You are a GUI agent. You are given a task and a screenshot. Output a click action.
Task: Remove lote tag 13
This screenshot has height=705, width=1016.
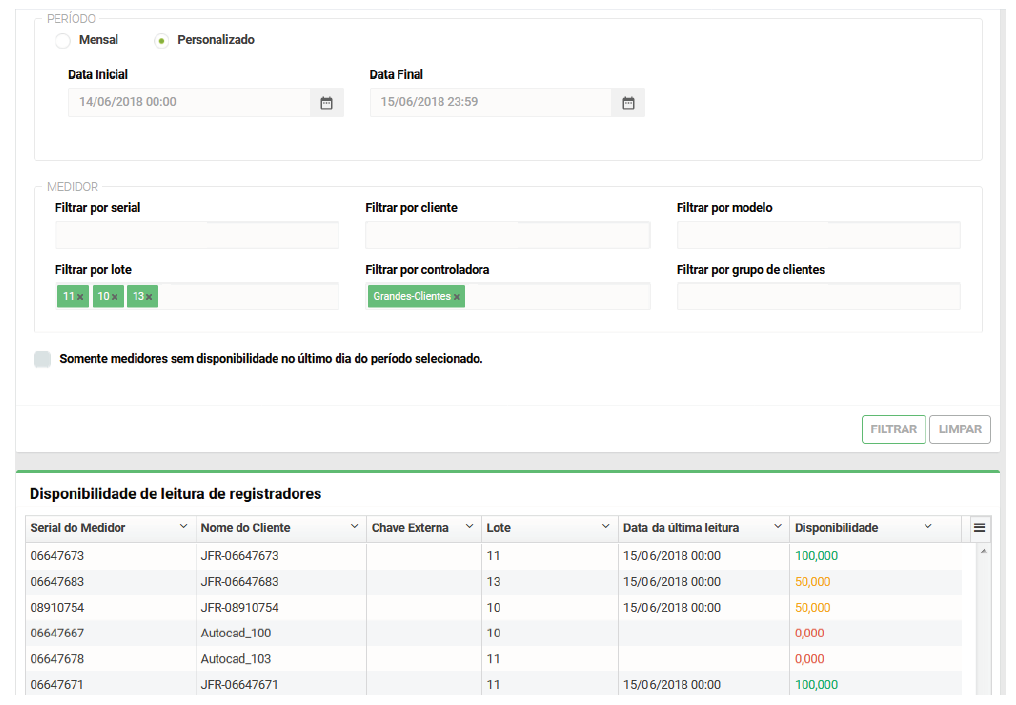[x=150, y=297]
